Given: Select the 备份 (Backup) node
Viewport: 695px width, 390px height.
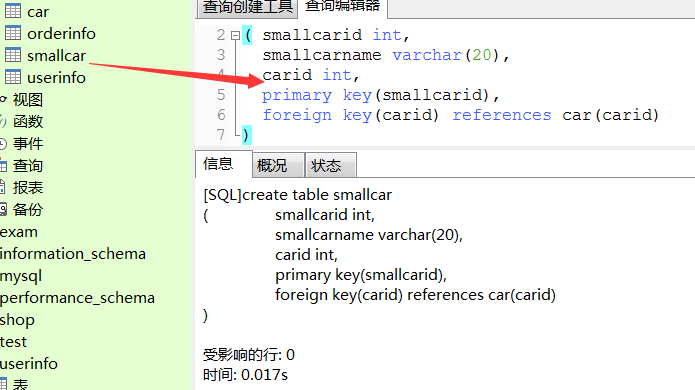Looking at the screenshot, I should (x=27, y=210).
